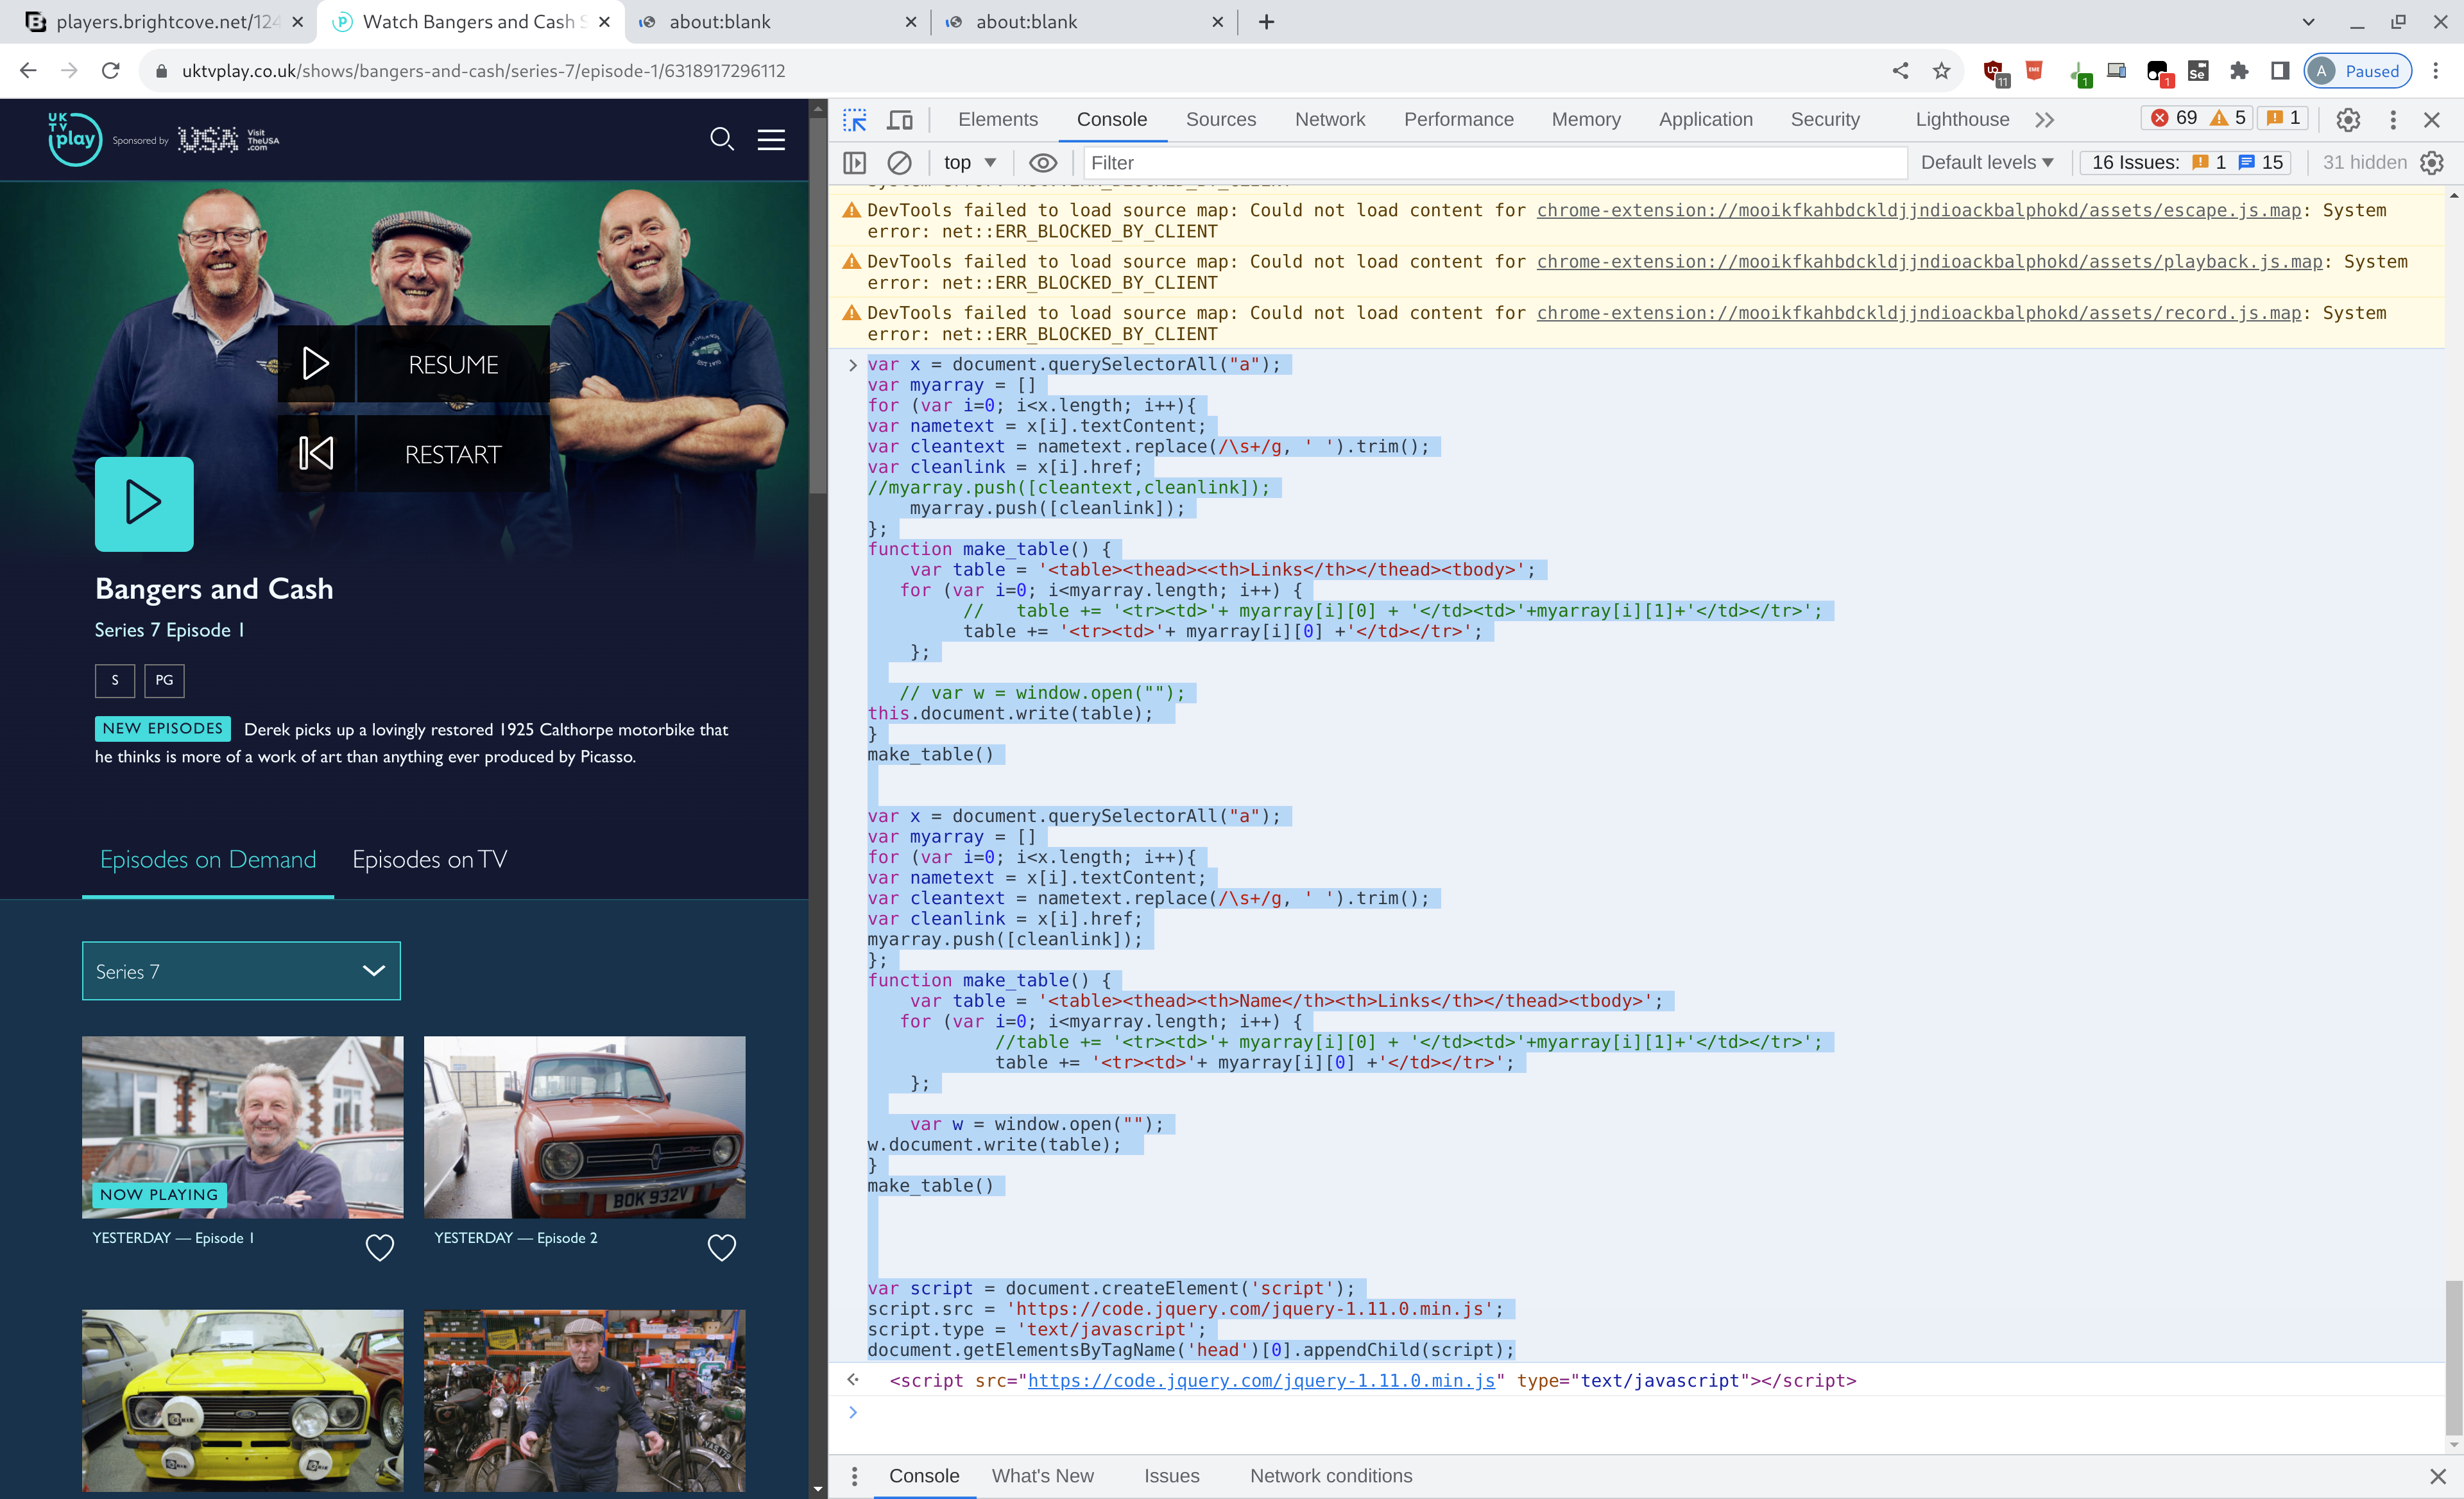This screenshot has height=1499, width=2464.
Task: Open the console settings gear icon
Action: click(2432, 162)
